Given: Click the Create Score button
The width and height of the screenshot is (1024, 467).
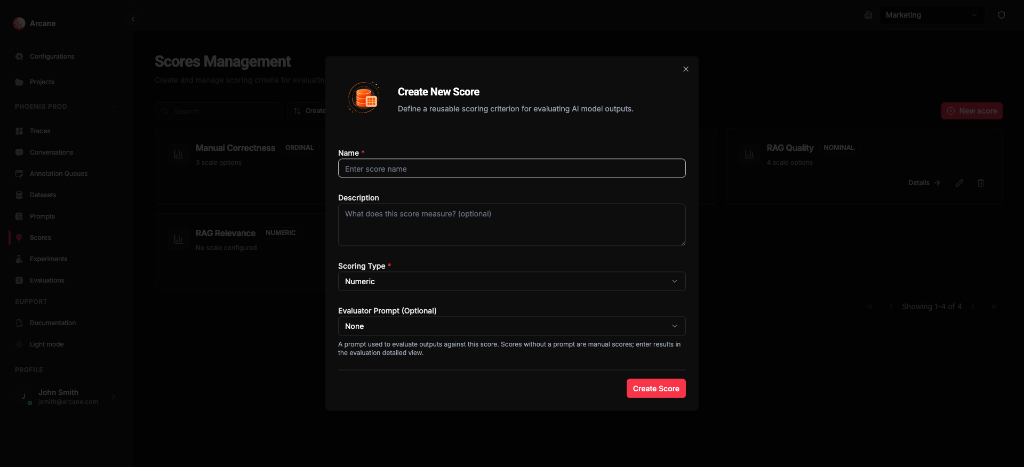Looking at the screenshot, I should [656, 388].
